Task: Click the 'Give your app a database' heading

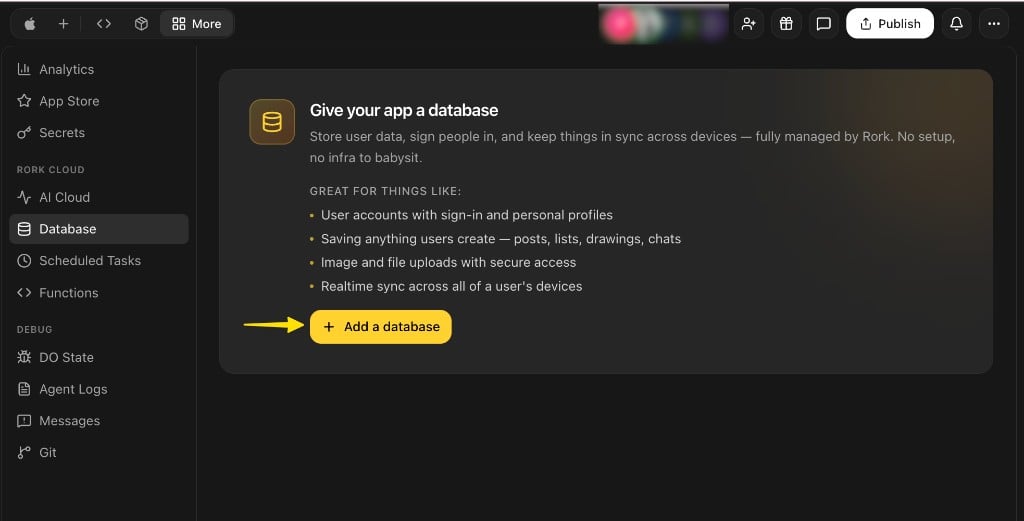Action: (404, 110)
